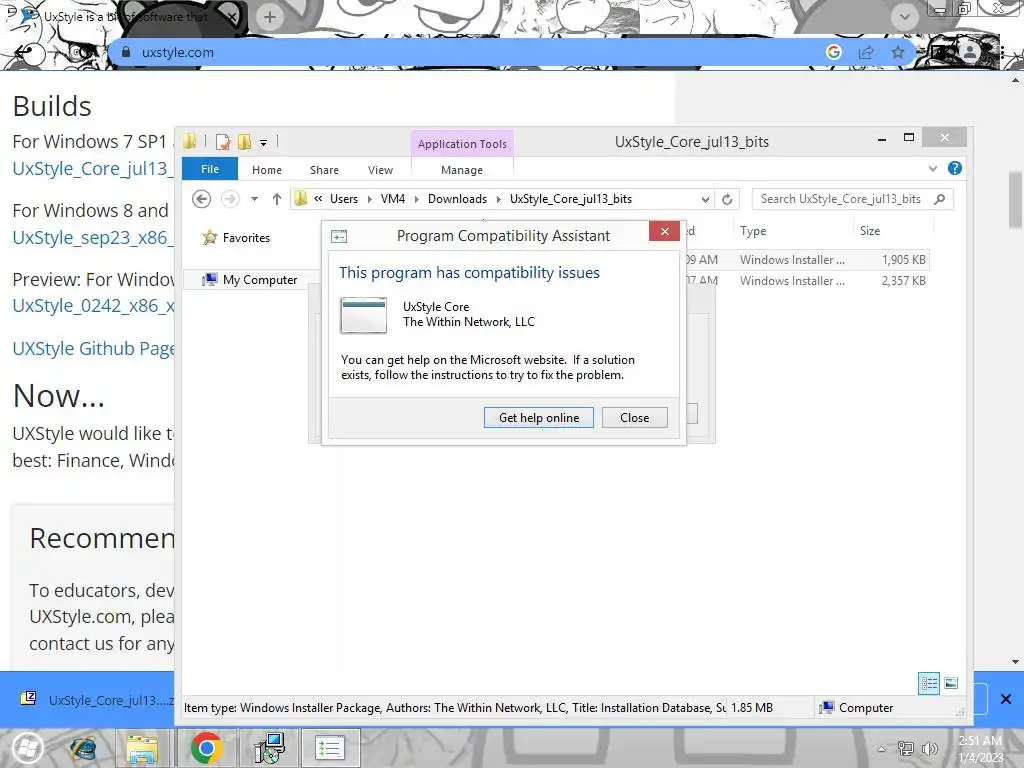Viewport: 1024px width, 768px height.
Task: Open Explorer help question icon
Action: [955, 168]
